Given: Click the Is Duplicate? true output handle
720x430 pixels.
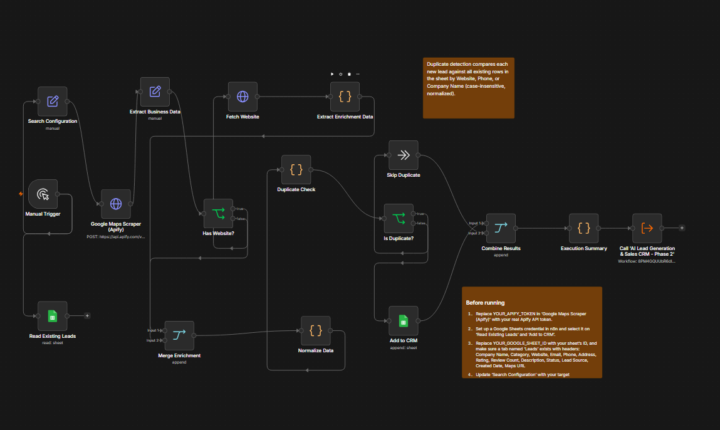Looking at the screenshot, I should click(413, 214).
